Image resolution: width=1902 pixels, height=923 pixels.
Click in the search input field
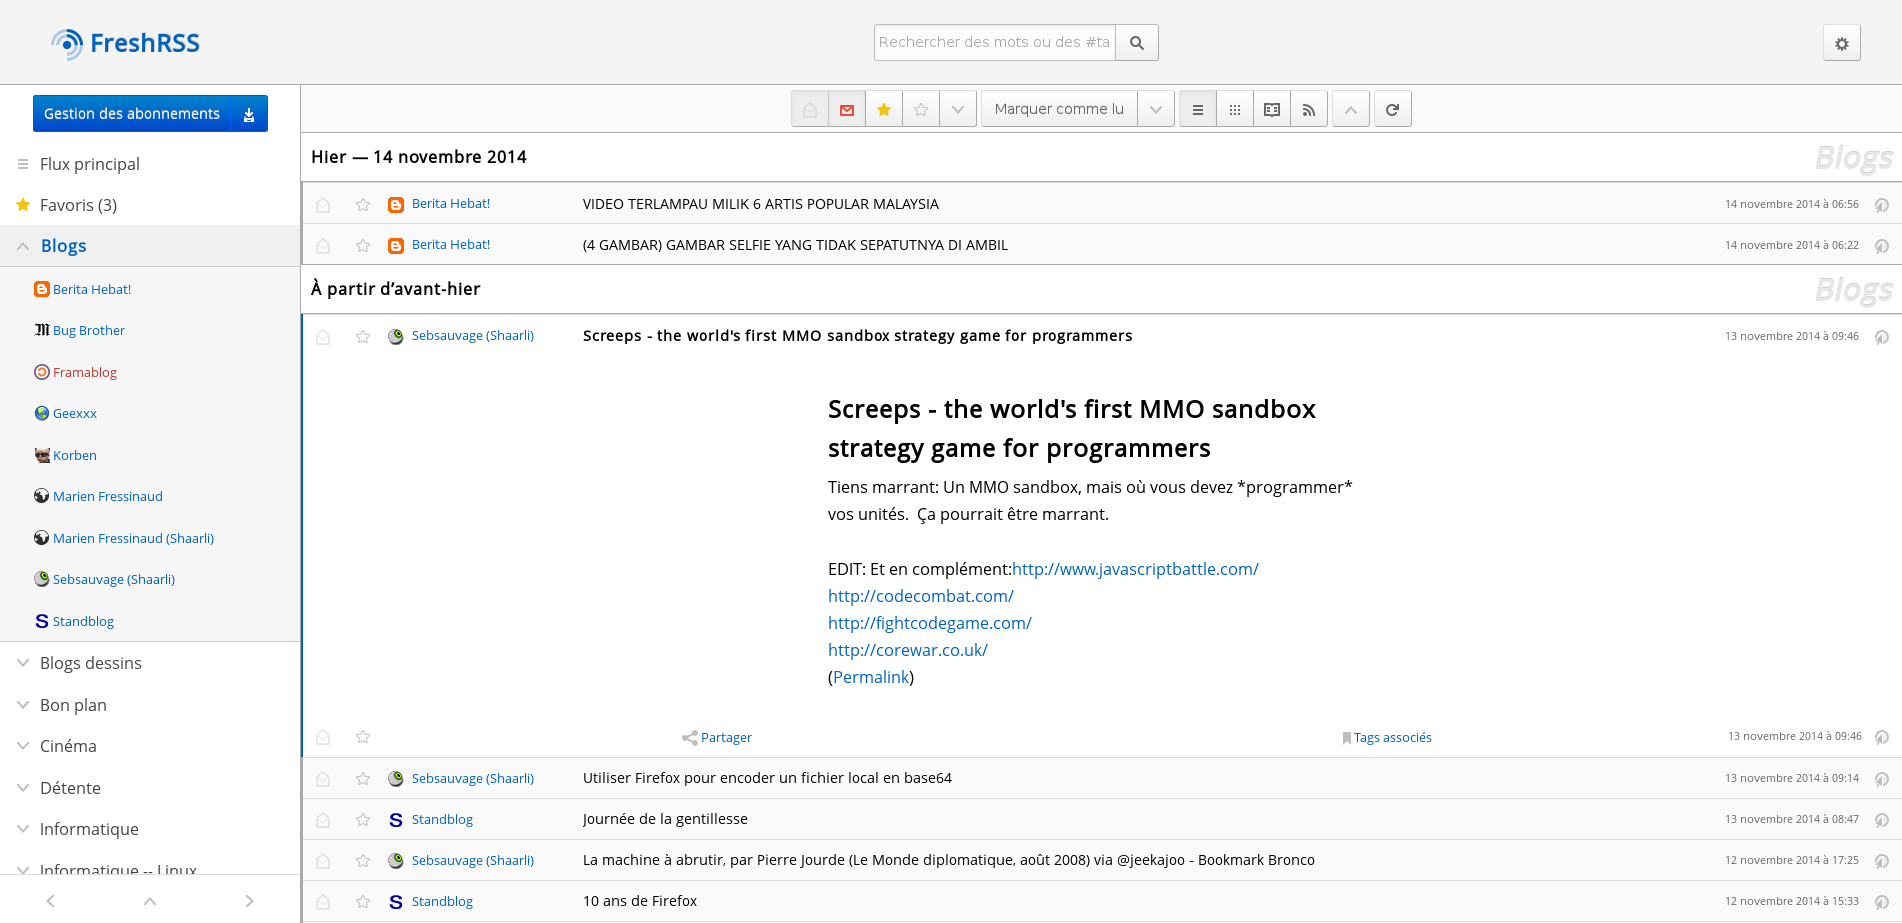[x=994, y=43]
